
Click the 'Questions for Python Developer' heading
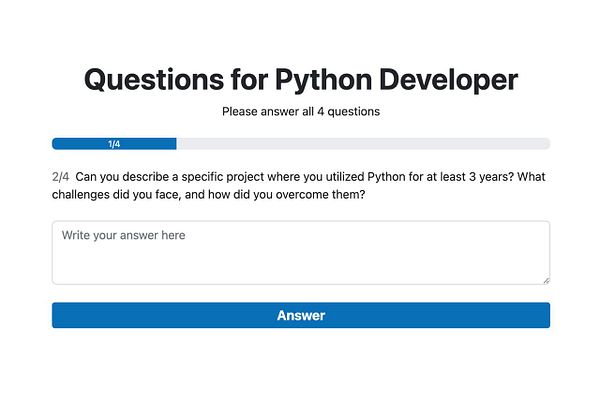coord(300,80)
